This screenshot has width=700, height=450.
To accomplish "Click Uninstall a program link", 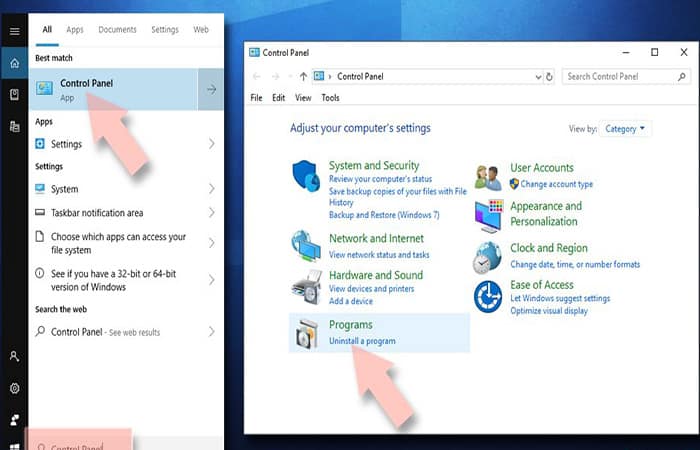I will tap(362, 341).
